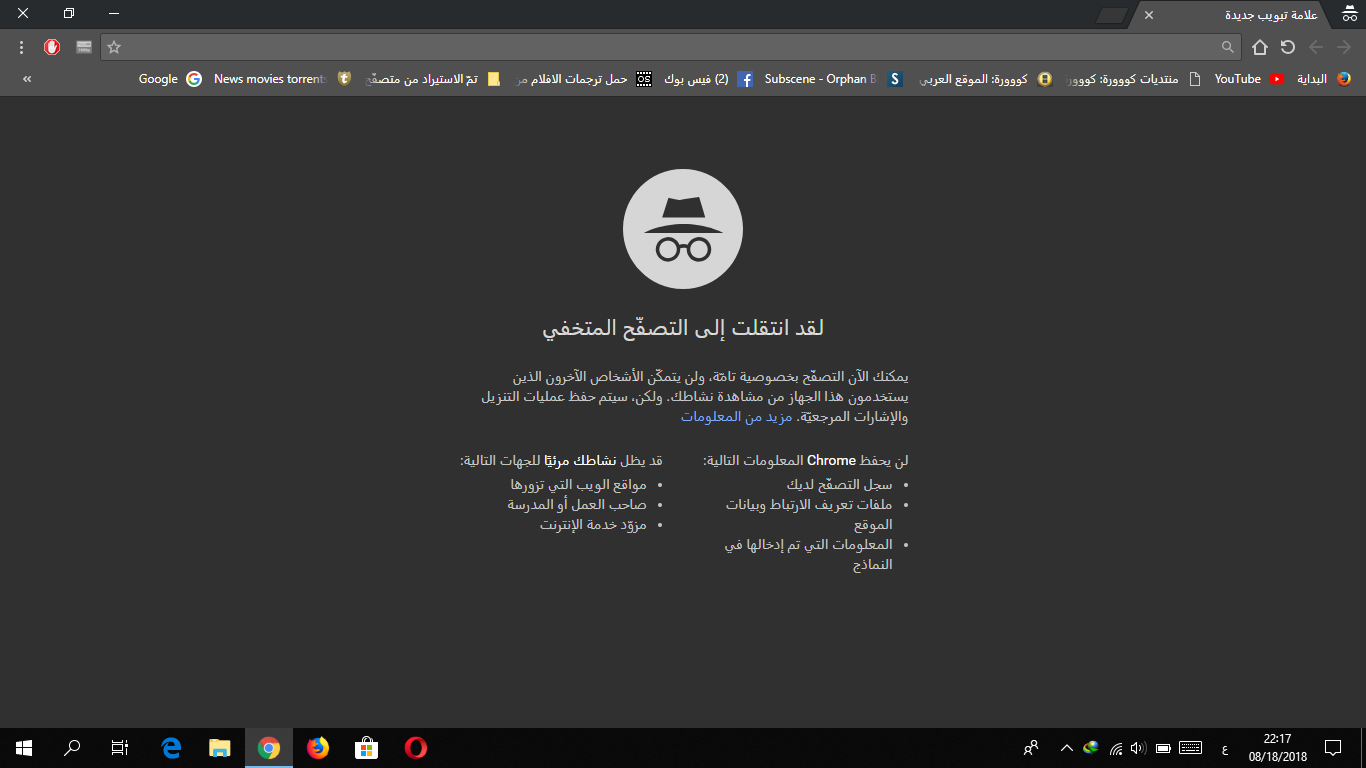
Task: Click inside the address bar
Action: (670, 47)
